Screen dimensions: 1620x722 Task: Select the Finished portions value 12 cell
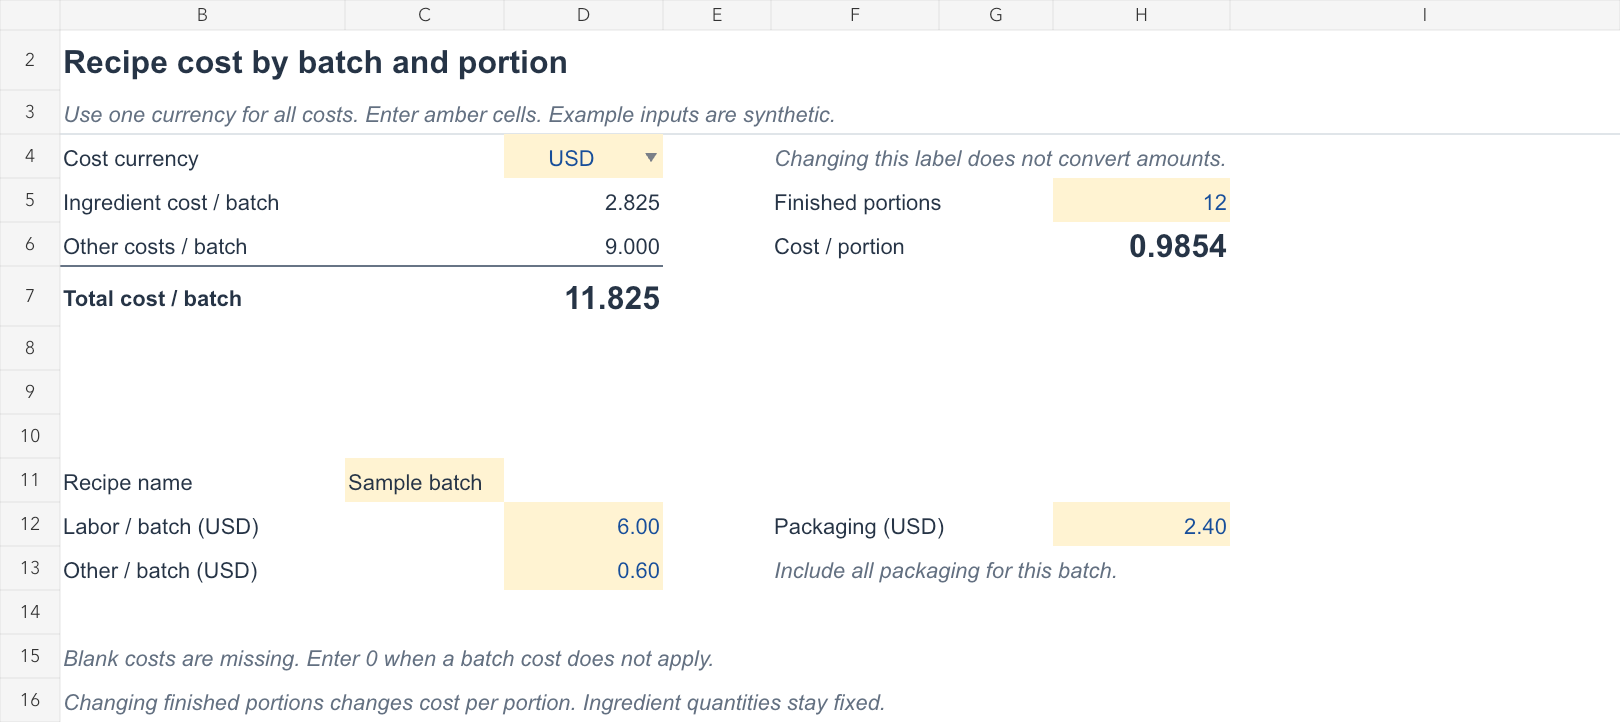tap(1141, 202)
